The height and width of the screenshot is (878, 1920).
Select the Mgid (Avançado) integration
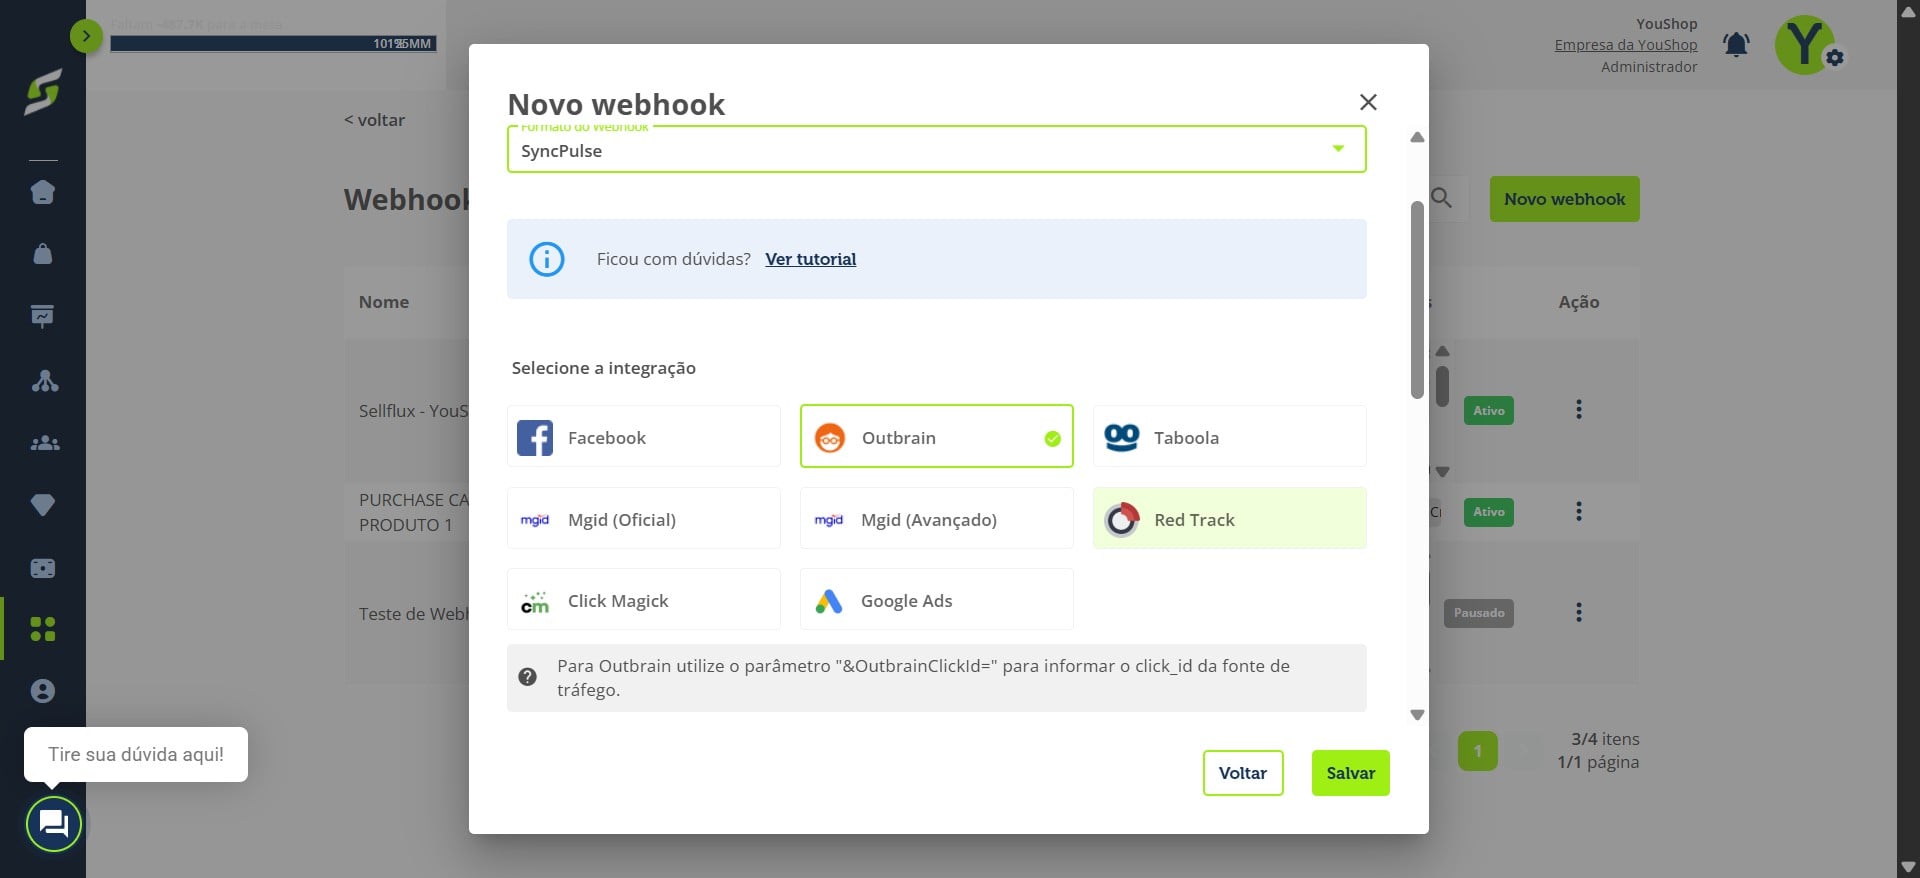point(936,519)
